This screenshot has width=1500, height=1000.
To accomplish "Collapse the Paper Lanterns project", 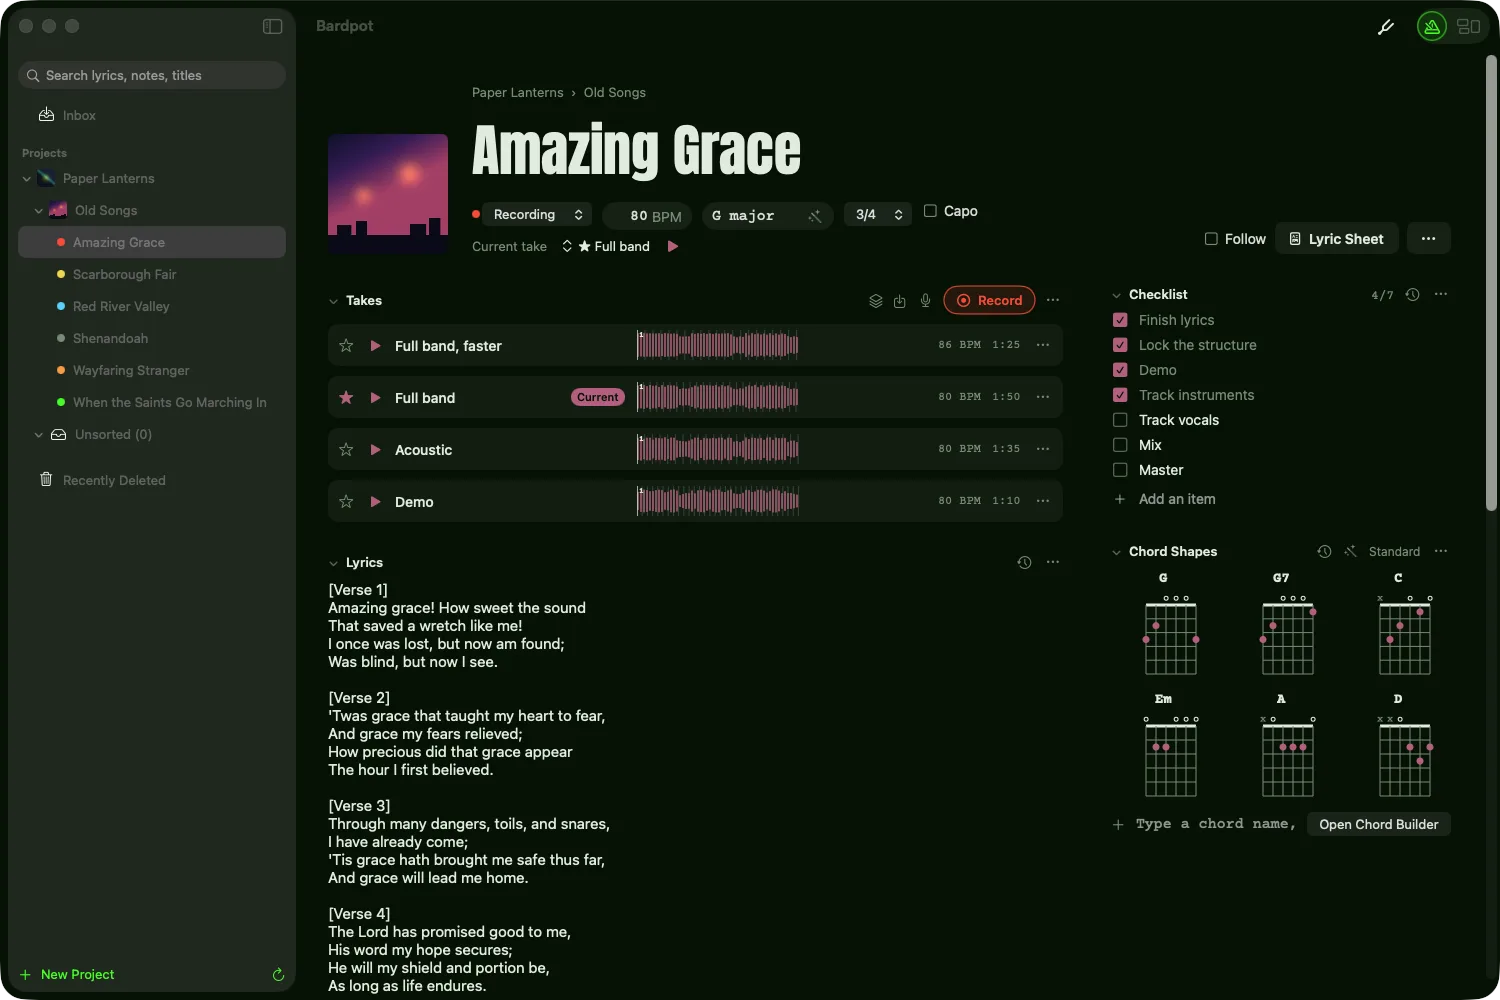I will click(26, 179).
